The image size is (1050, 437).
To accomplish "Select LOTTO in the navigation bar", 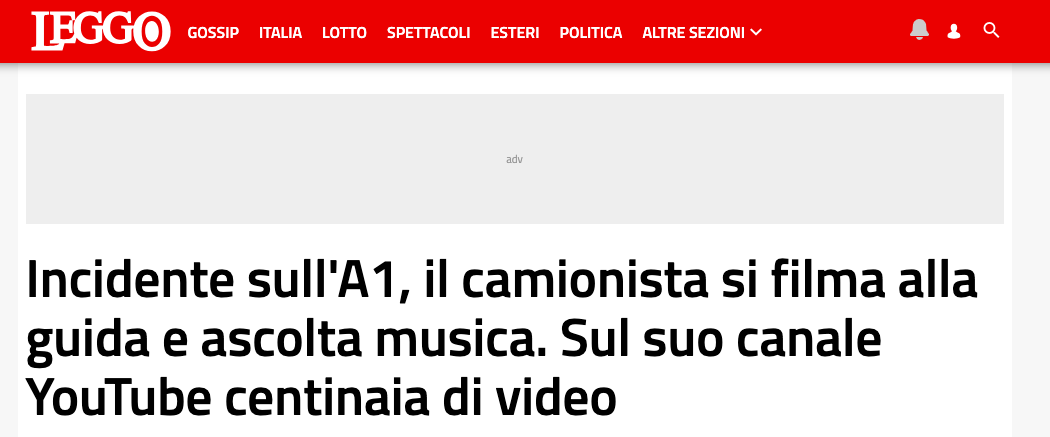I will click(344, 33).
